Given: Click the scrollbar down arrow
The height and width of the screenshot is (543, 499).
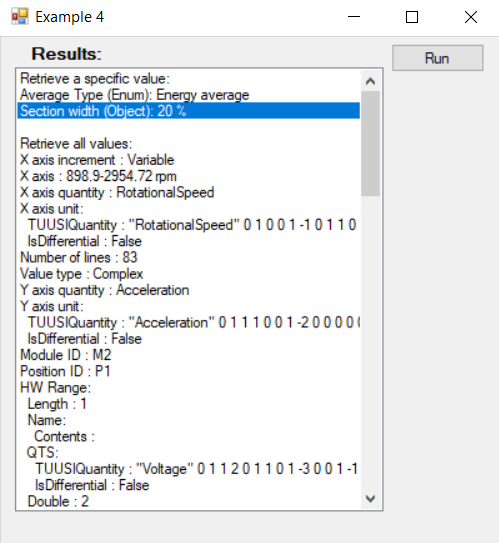Looking at the screenshot, I should click(x=370, y=499).
